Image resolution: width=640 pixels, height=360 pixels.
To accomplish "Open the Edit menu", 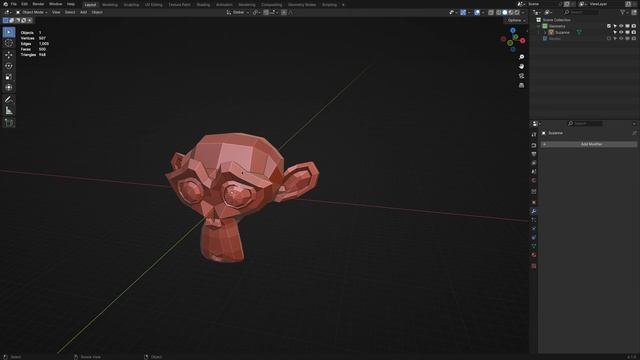I will coord(24,4).
